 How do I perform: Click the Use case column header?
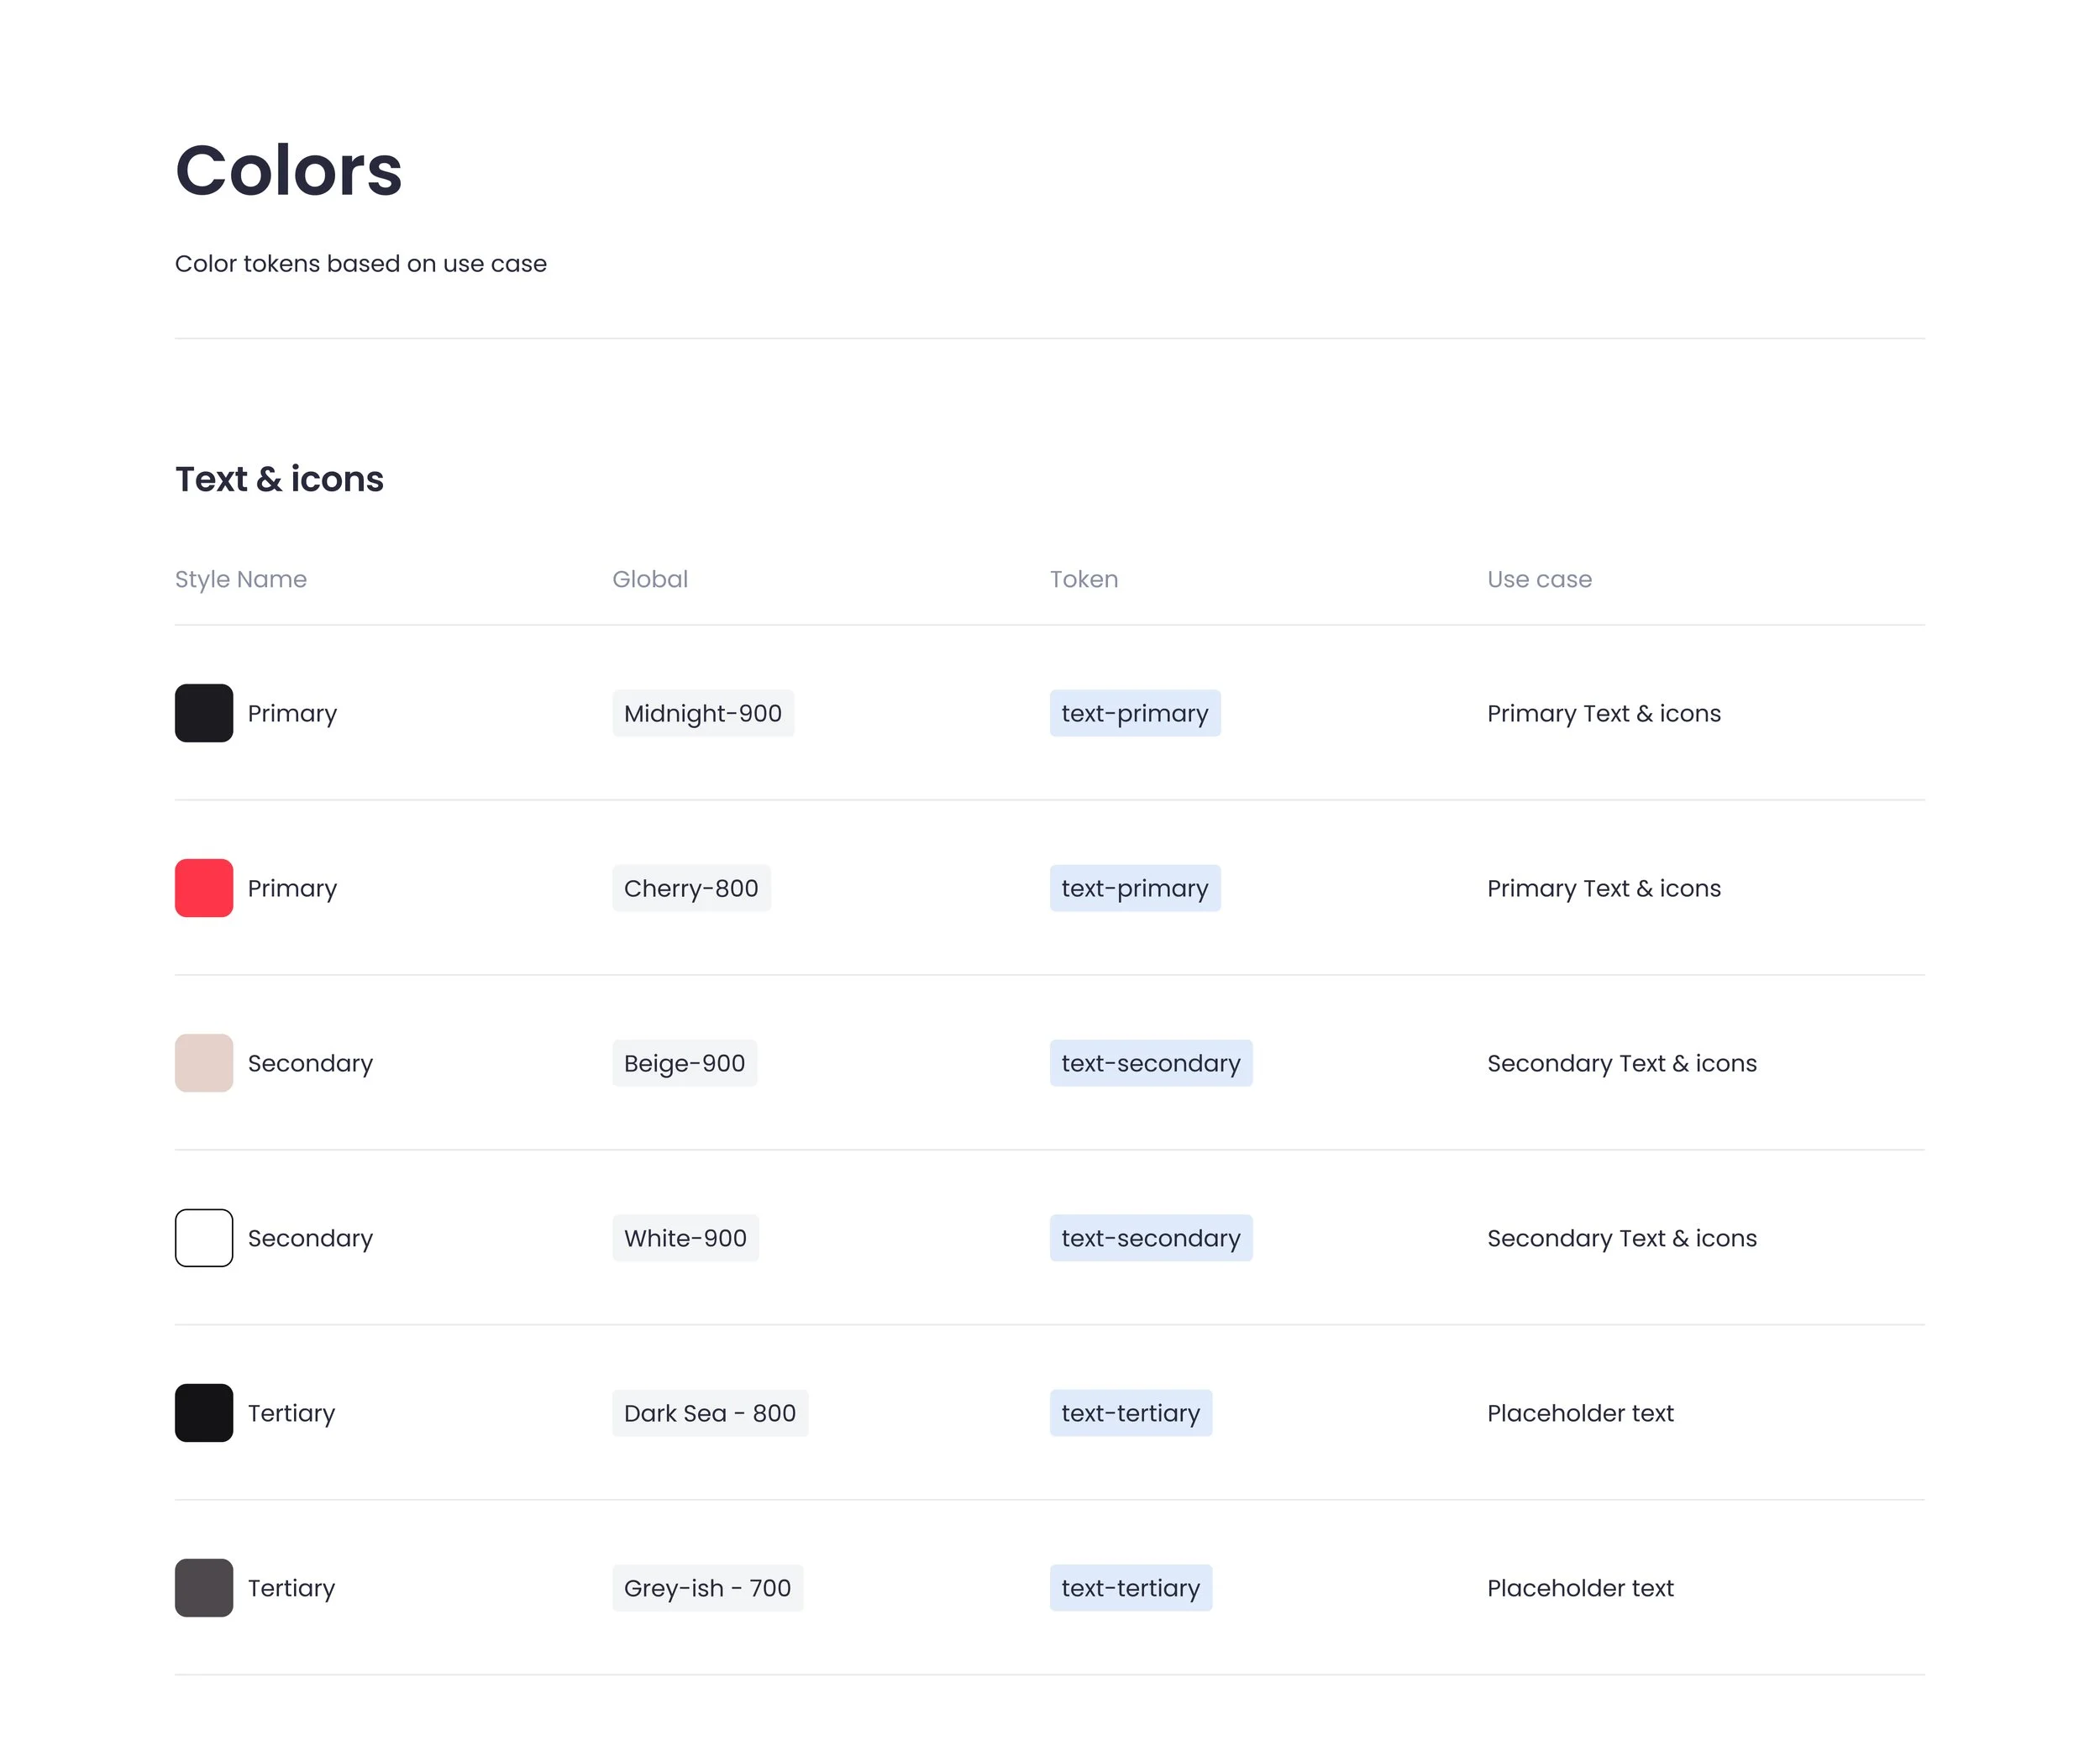(1539, 579)
